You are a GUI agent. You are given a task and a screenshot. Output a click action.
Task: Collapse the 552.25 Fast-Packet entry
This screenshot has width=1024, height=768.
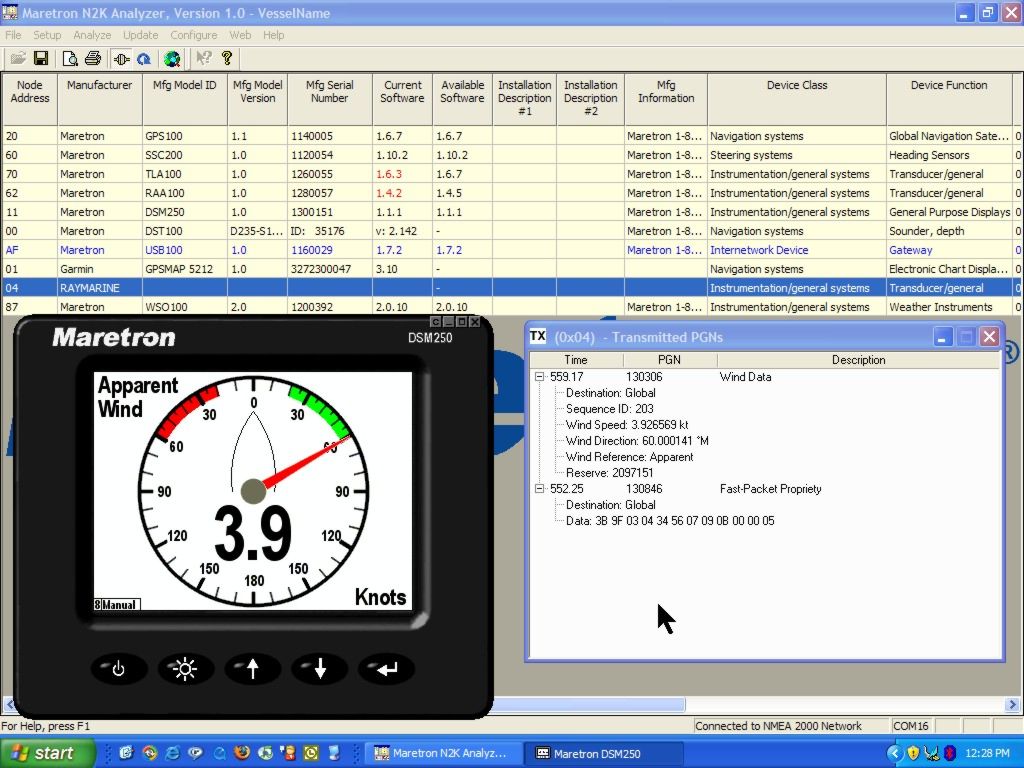coord(539,488)
